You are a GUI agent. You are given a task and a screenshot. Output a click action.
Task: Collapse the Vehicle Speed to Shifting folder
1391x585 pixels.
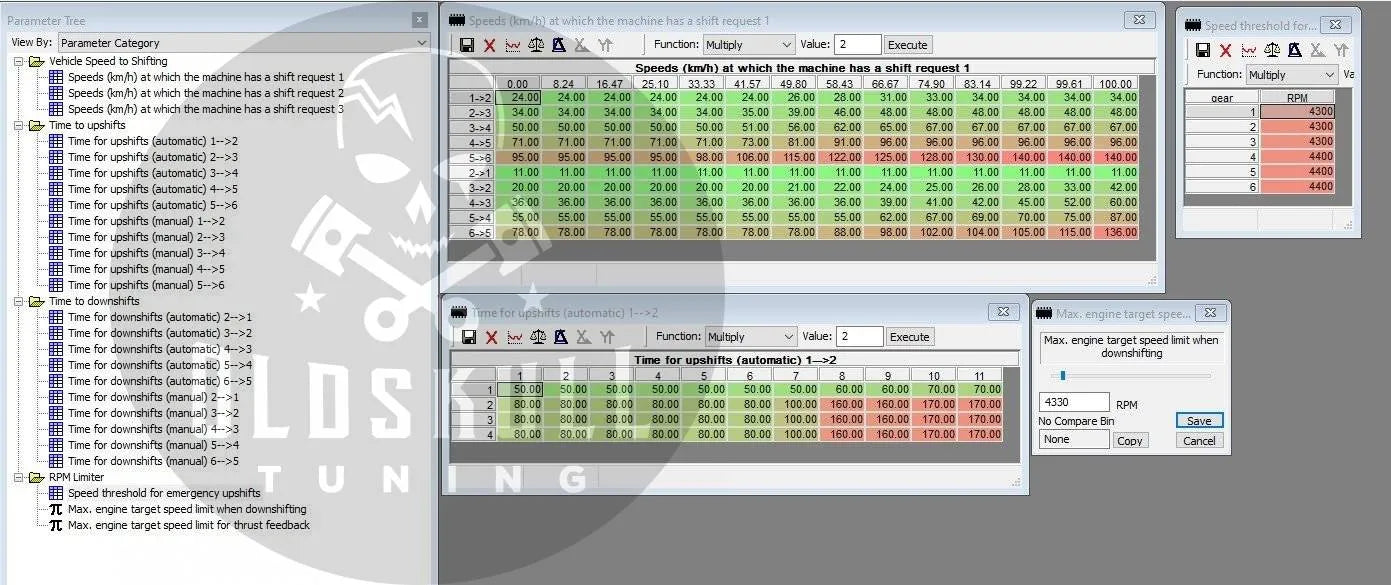tap(20, 61)
